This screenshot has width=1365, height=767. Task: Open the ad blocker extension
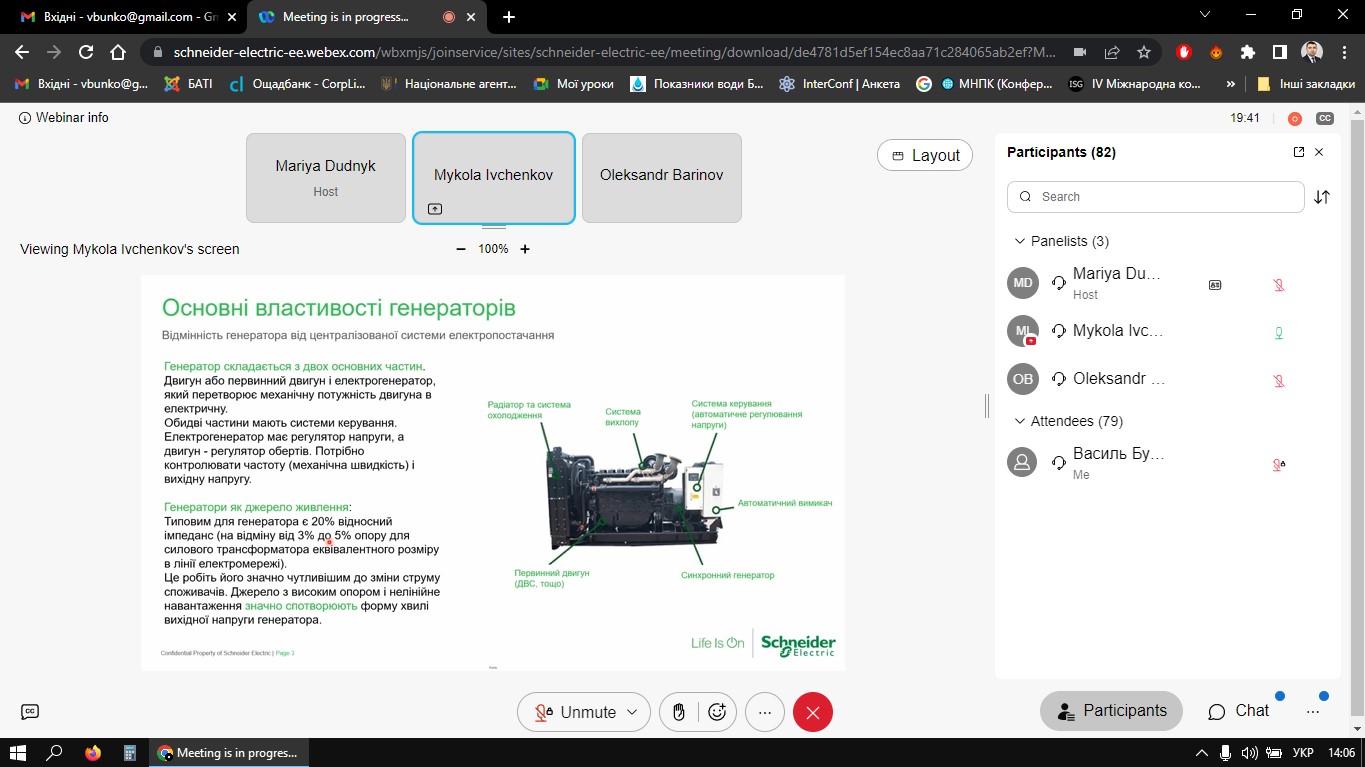coord(1185,52)
